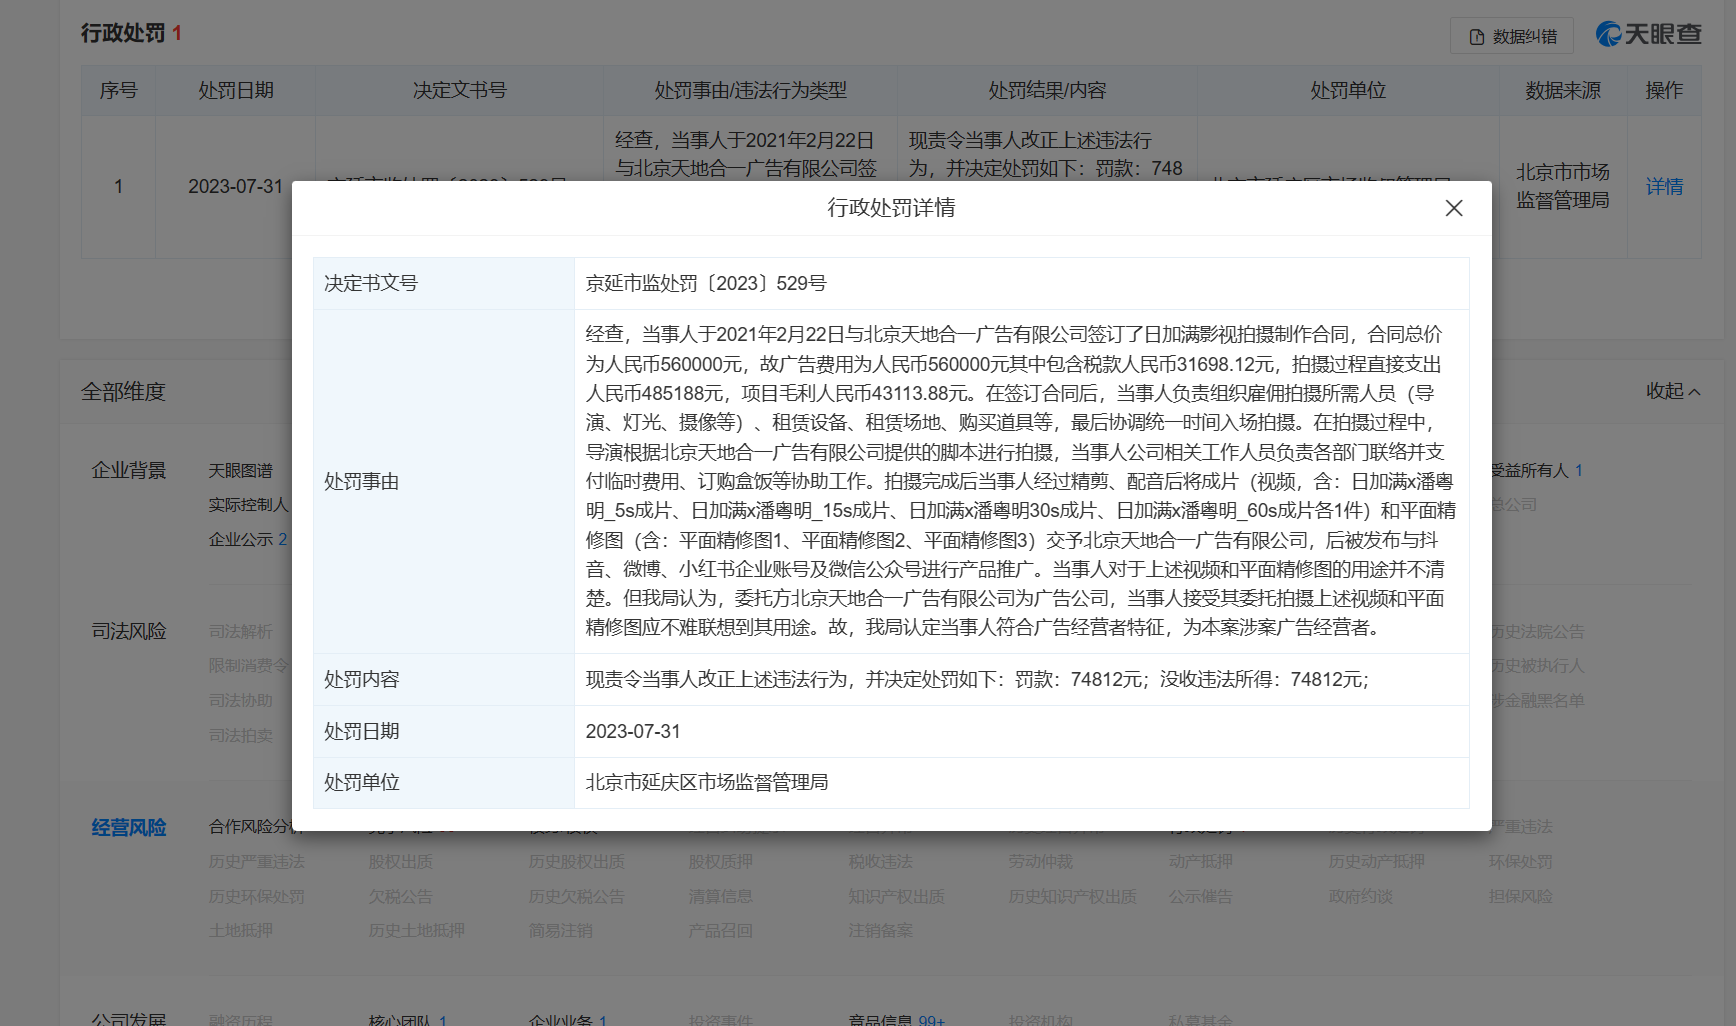Click the 简易注销 item
This screenshot has width=1736, height=1026.
click(x=561, y=930)
